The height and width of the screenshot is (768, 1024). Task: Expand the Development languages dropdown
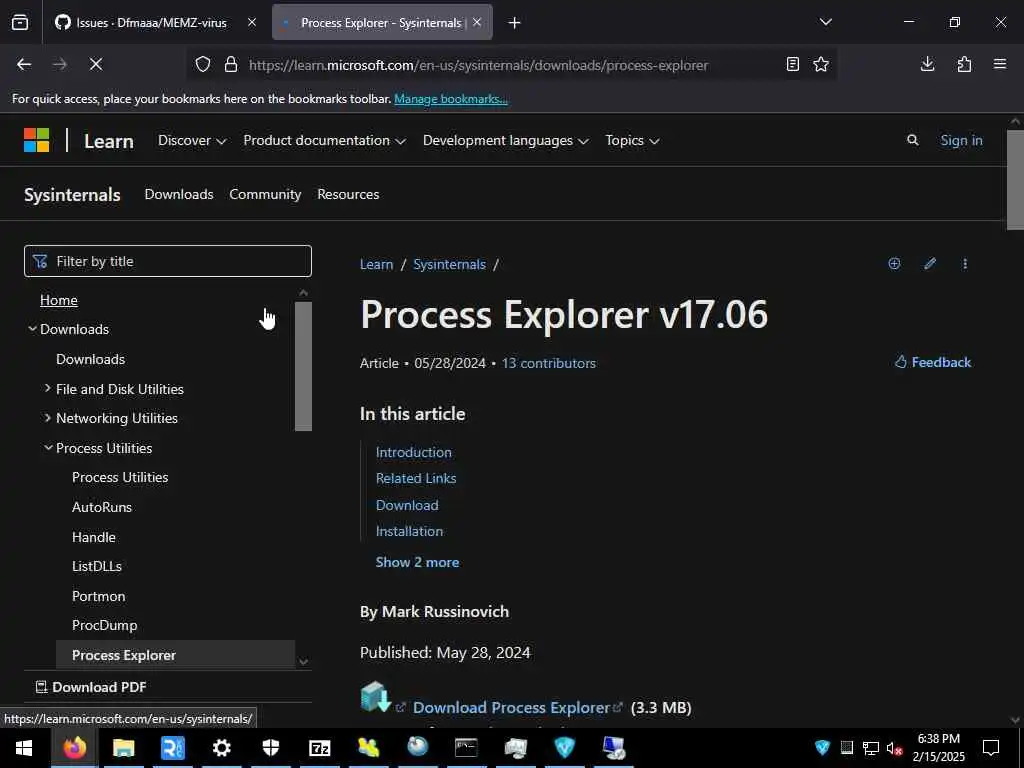[505, 140]
